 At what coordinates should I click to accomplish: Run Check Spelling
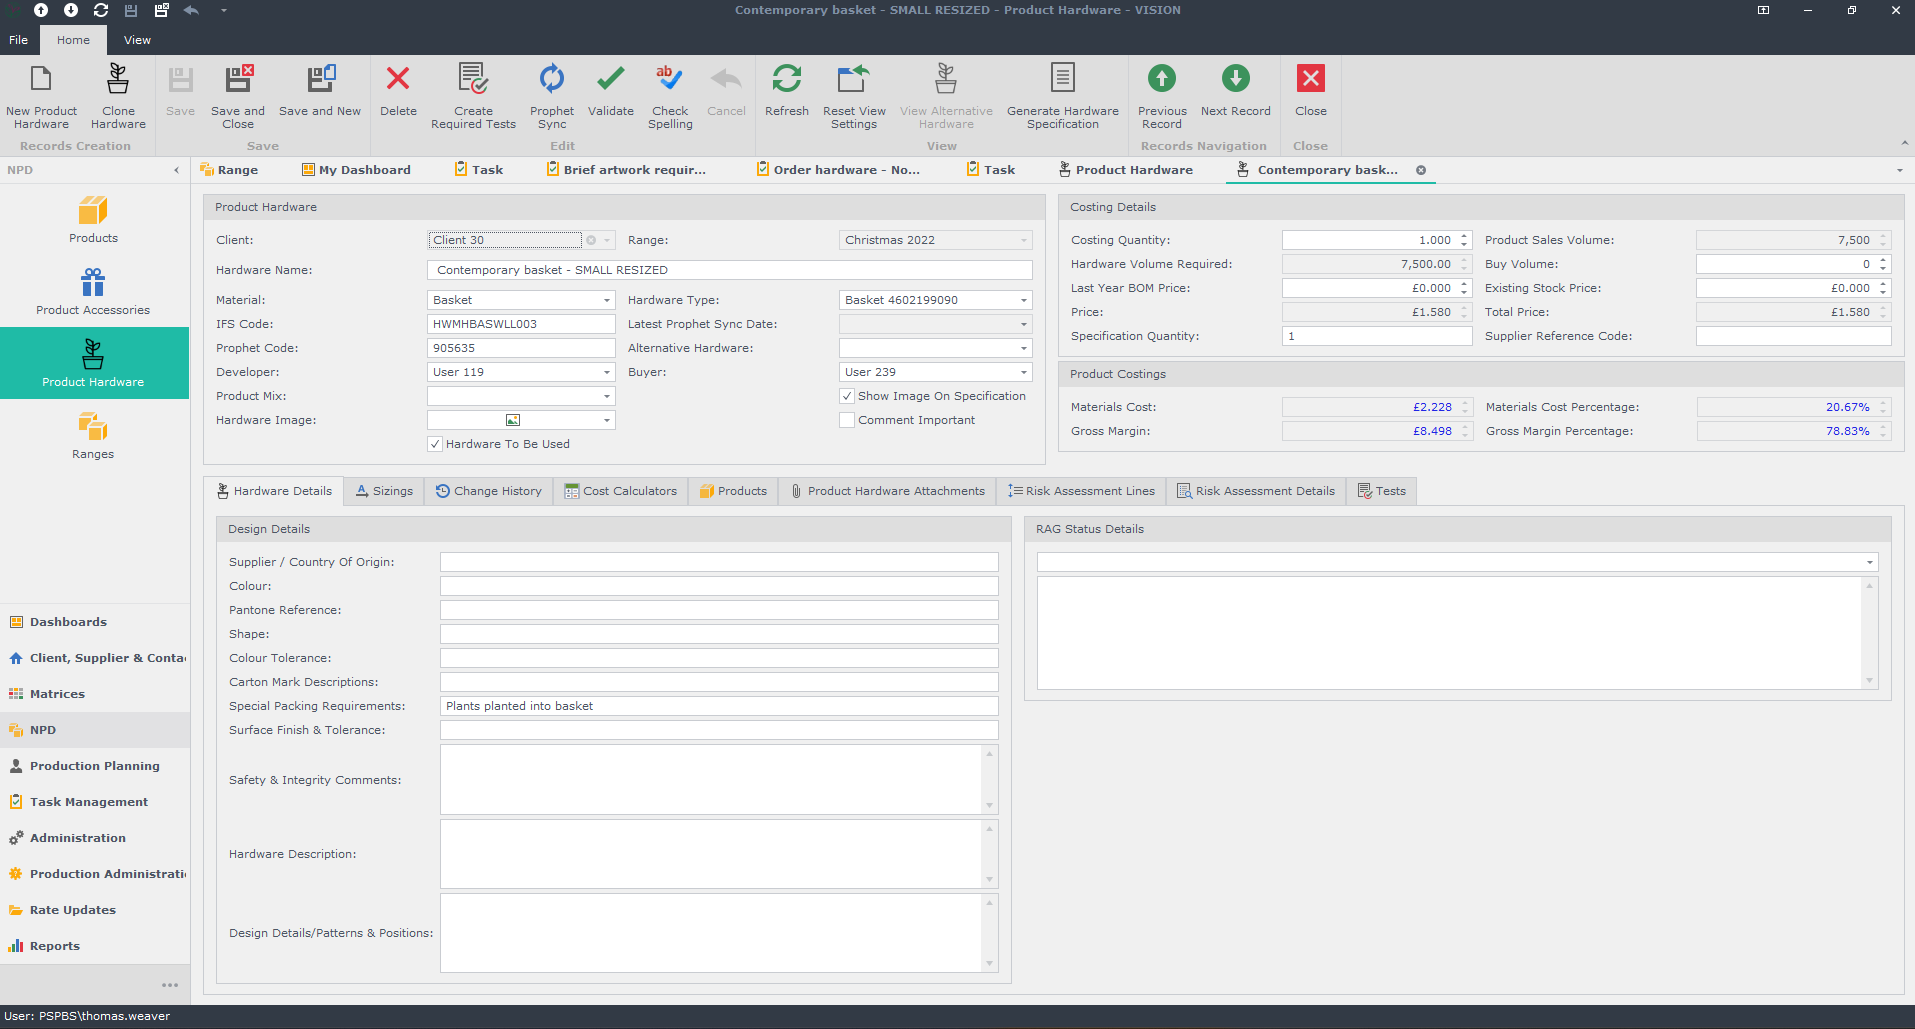(670, 96)
